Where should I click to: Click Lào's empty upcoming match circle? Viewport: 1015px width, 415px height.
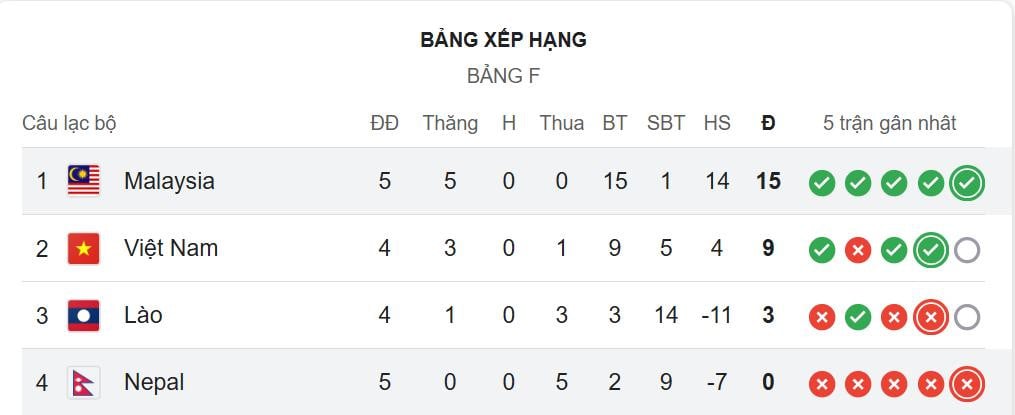pyautogui.click(x=967, y=317)
